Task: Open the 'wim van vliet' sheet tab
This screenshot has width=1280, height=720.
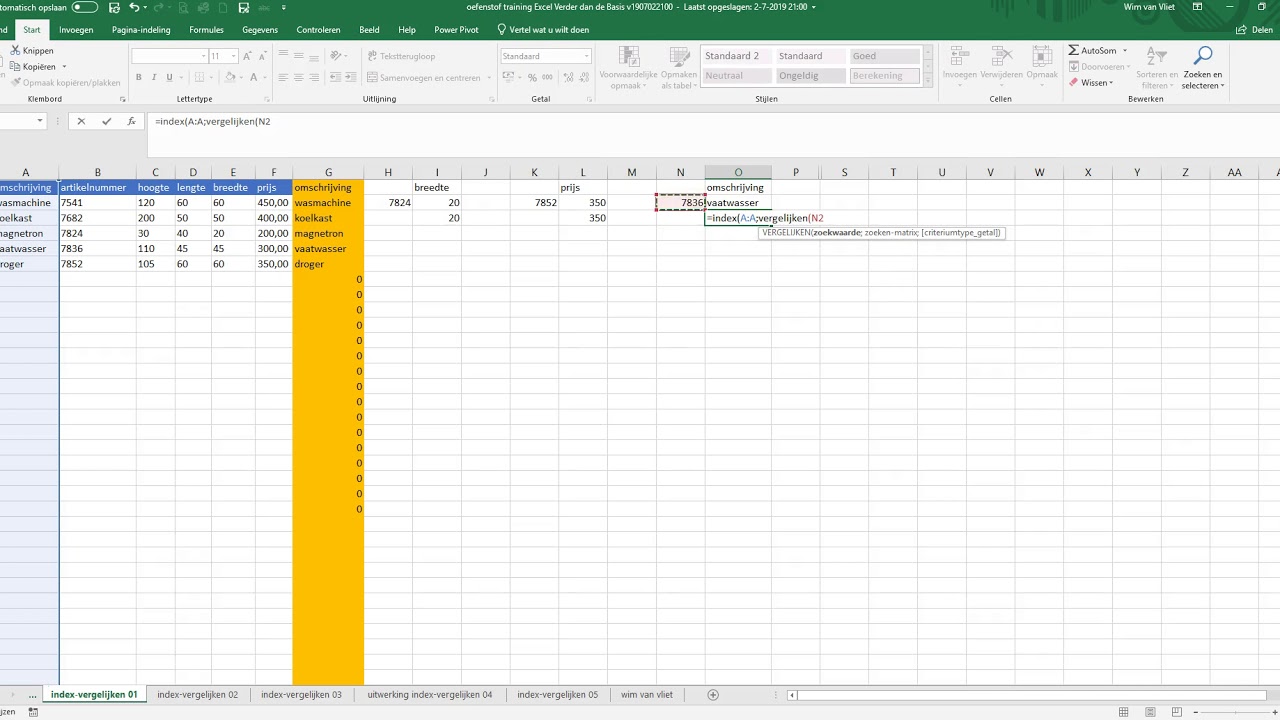Action: (647, 694)
